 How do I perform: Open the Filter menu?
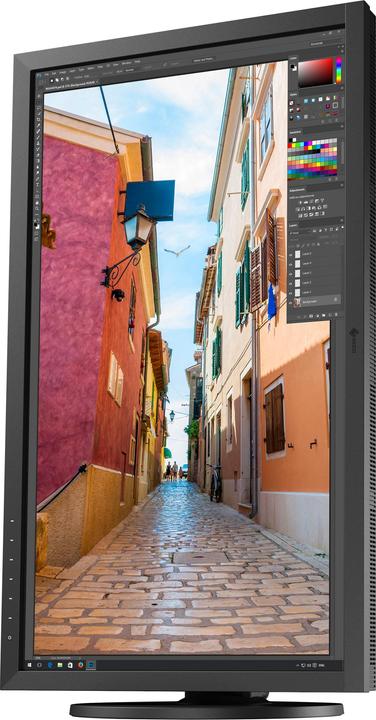(x=100, y=67)
